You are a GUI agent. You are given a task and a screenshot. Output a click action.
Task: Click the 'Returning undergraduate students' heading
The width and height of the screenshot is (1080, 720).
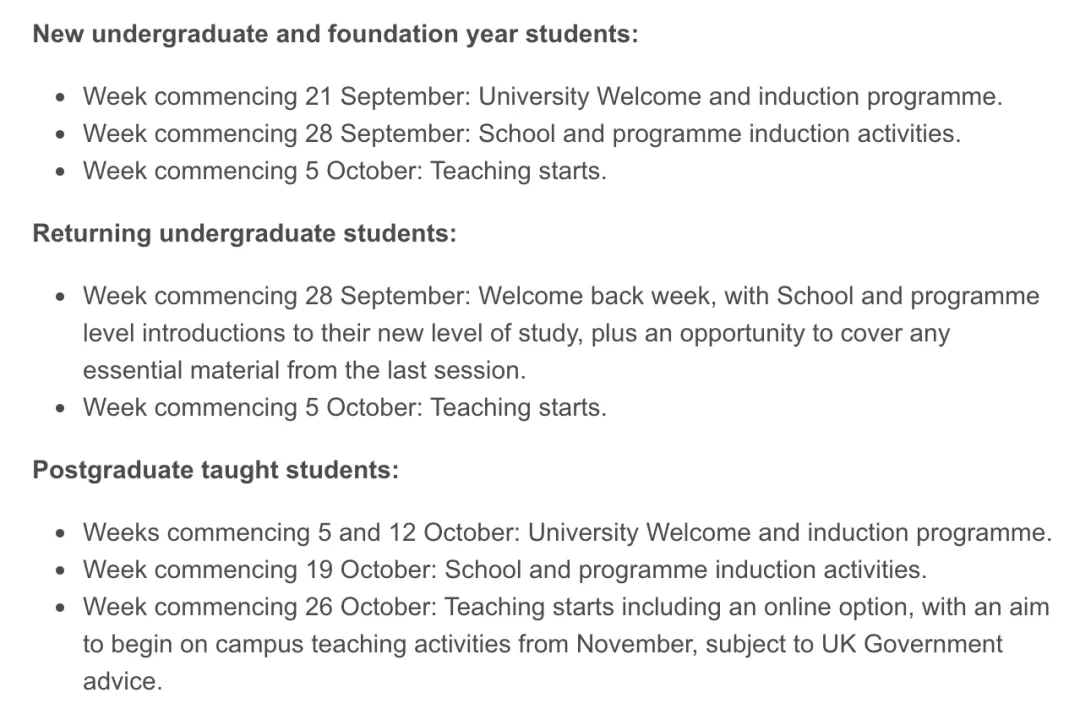click(x=245, y=234)
